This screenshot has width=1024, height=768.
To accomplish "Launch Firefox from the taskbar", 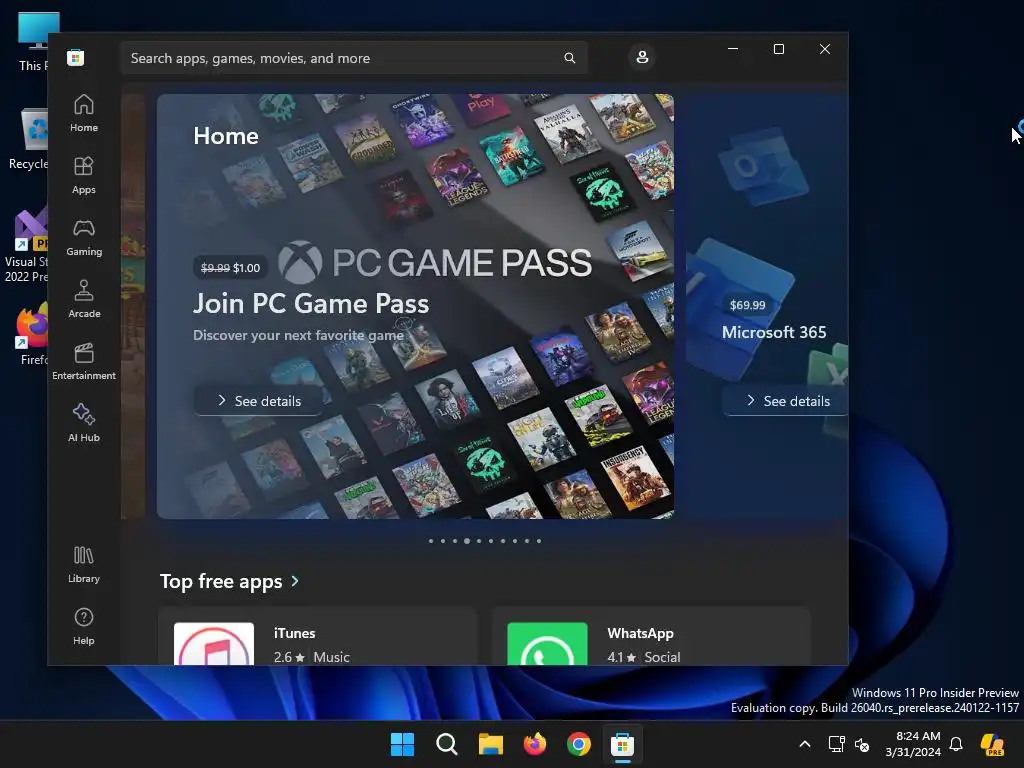I will tap(535, 744).
